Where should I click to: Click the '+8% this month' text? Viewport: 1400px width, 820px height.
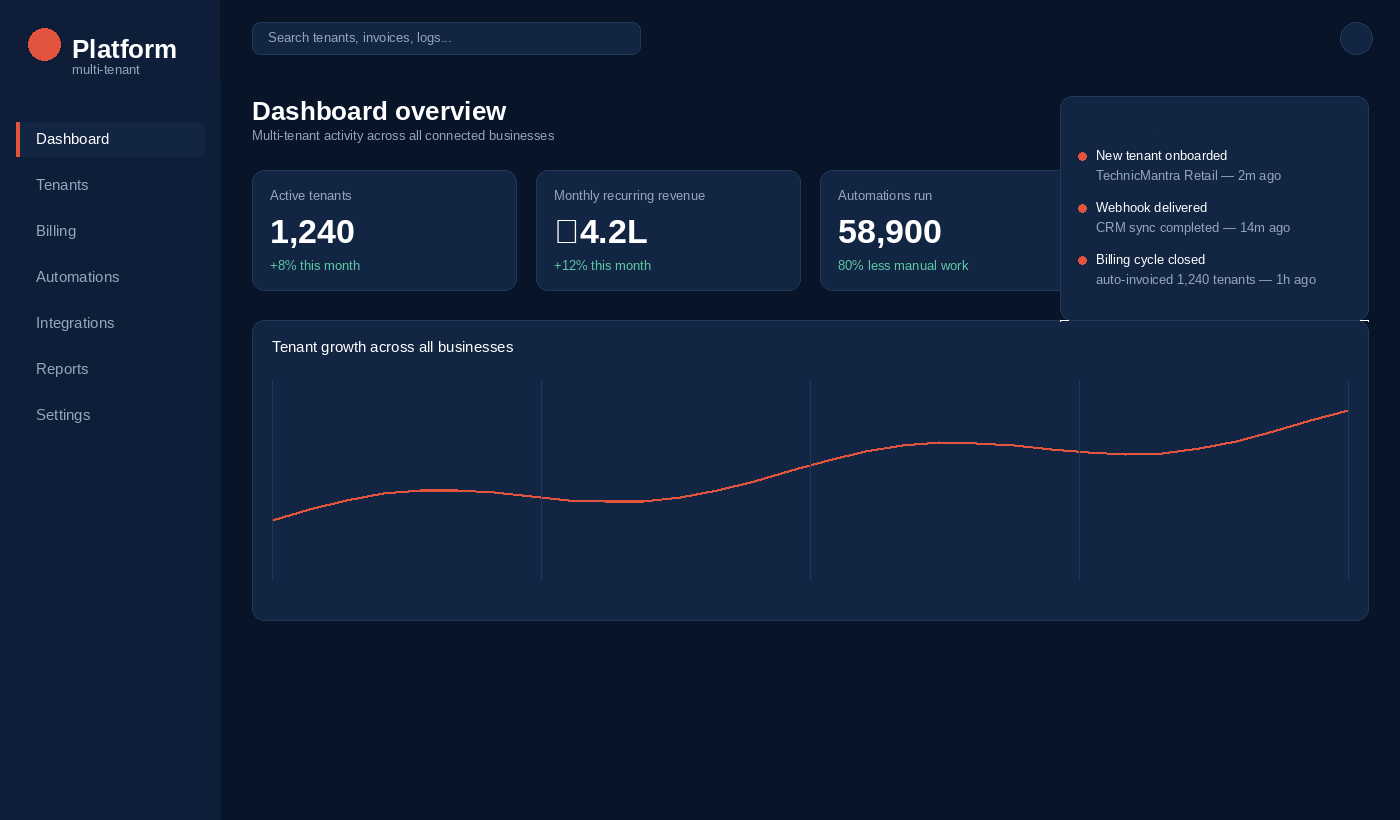[x=315, y=266]
